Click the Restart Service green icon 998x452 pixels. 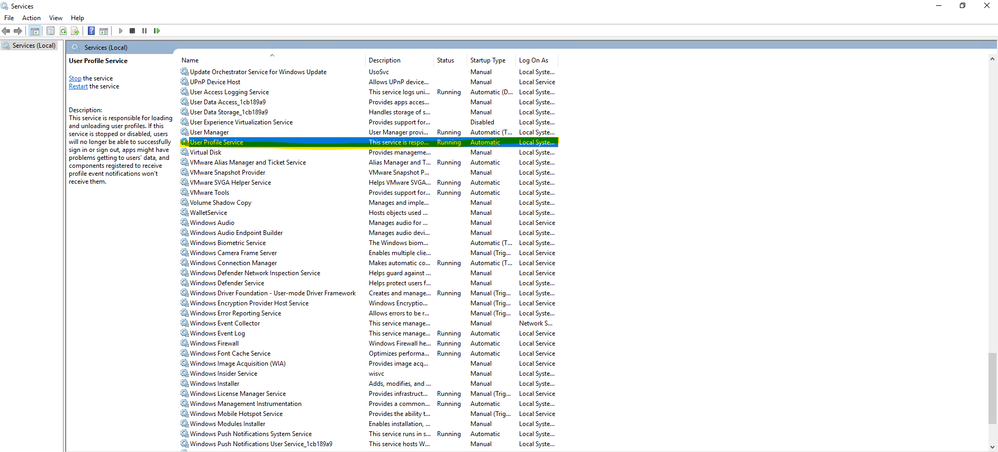[x=157, y=31]
